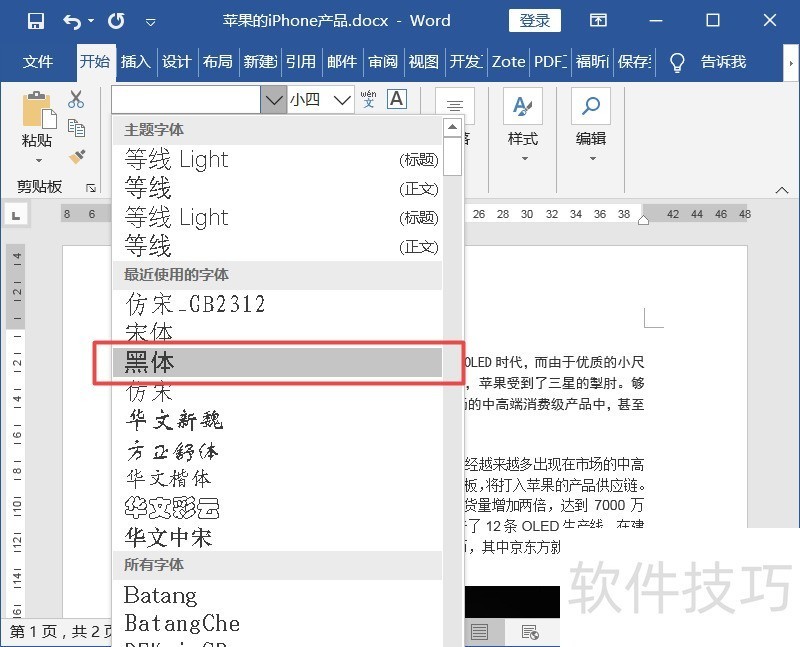The width and height of the screenshot is (800, 647).
Task: Open the PDF tools ribbon tab
Action: click(x=551, y=62)
